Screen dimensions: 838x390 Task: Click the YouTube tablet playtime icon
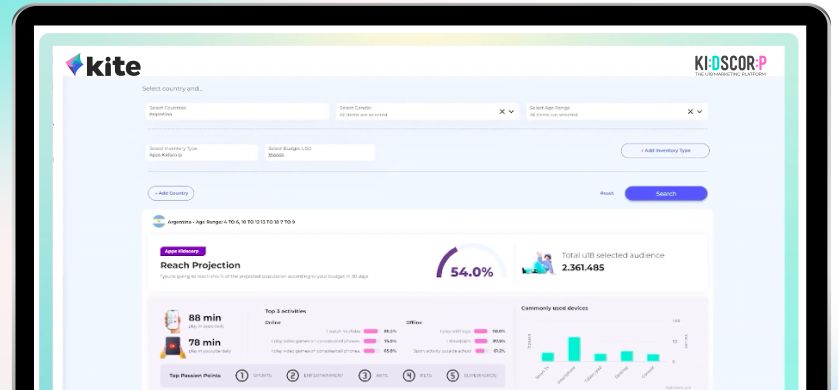coord(172,347)
